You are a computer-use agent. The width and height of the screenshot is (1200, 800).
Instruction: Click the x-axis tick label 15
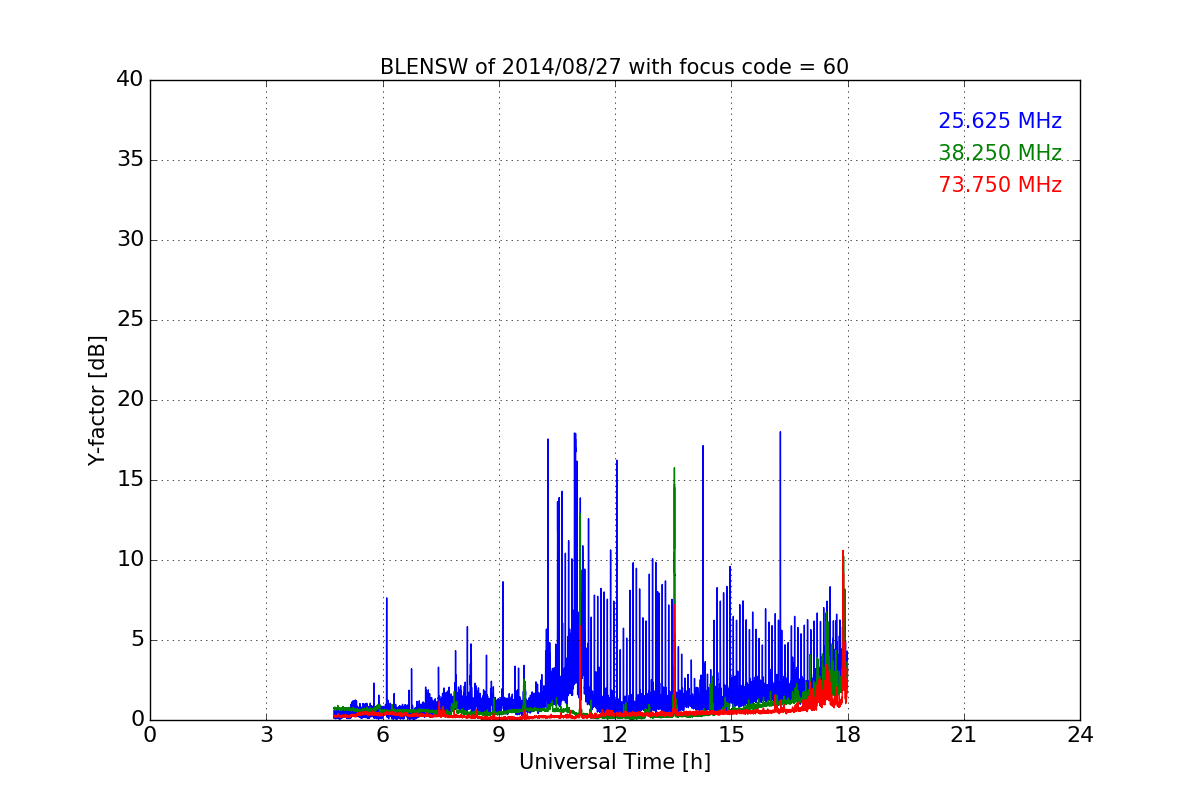click(731, 734)
